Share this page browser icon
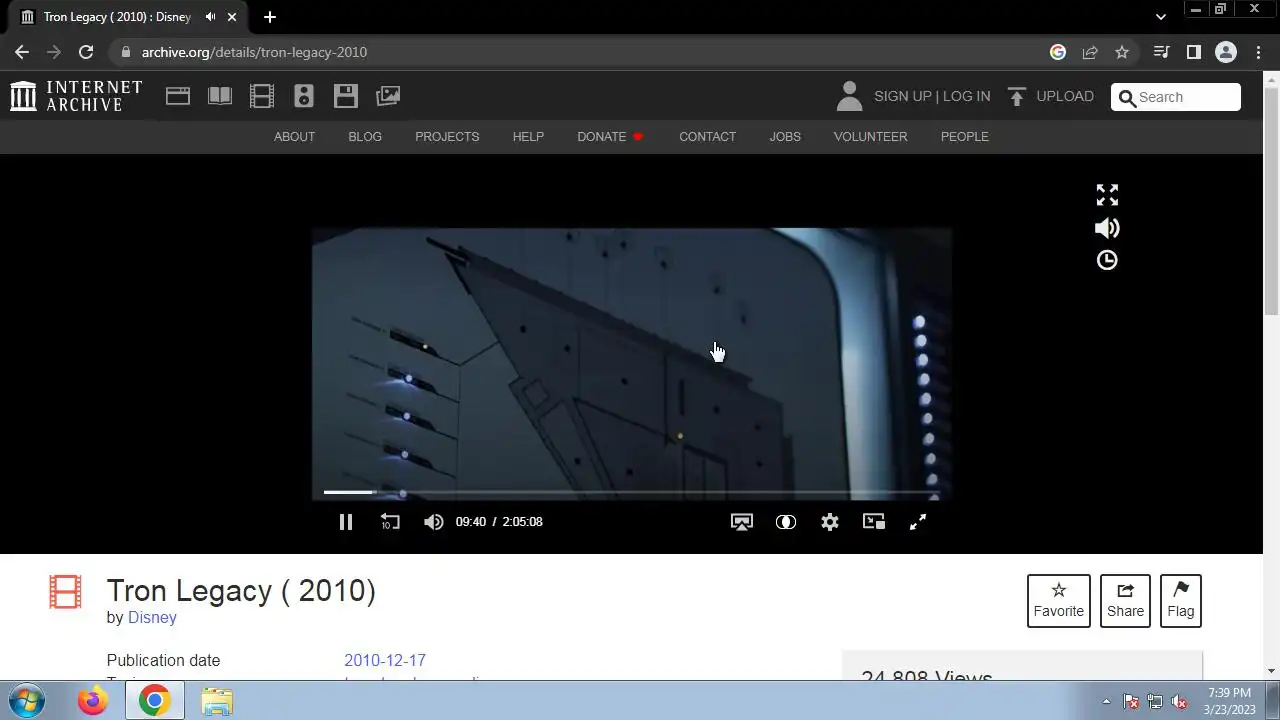Viewport: 1280px width, 720px height. pos(1090,52)
